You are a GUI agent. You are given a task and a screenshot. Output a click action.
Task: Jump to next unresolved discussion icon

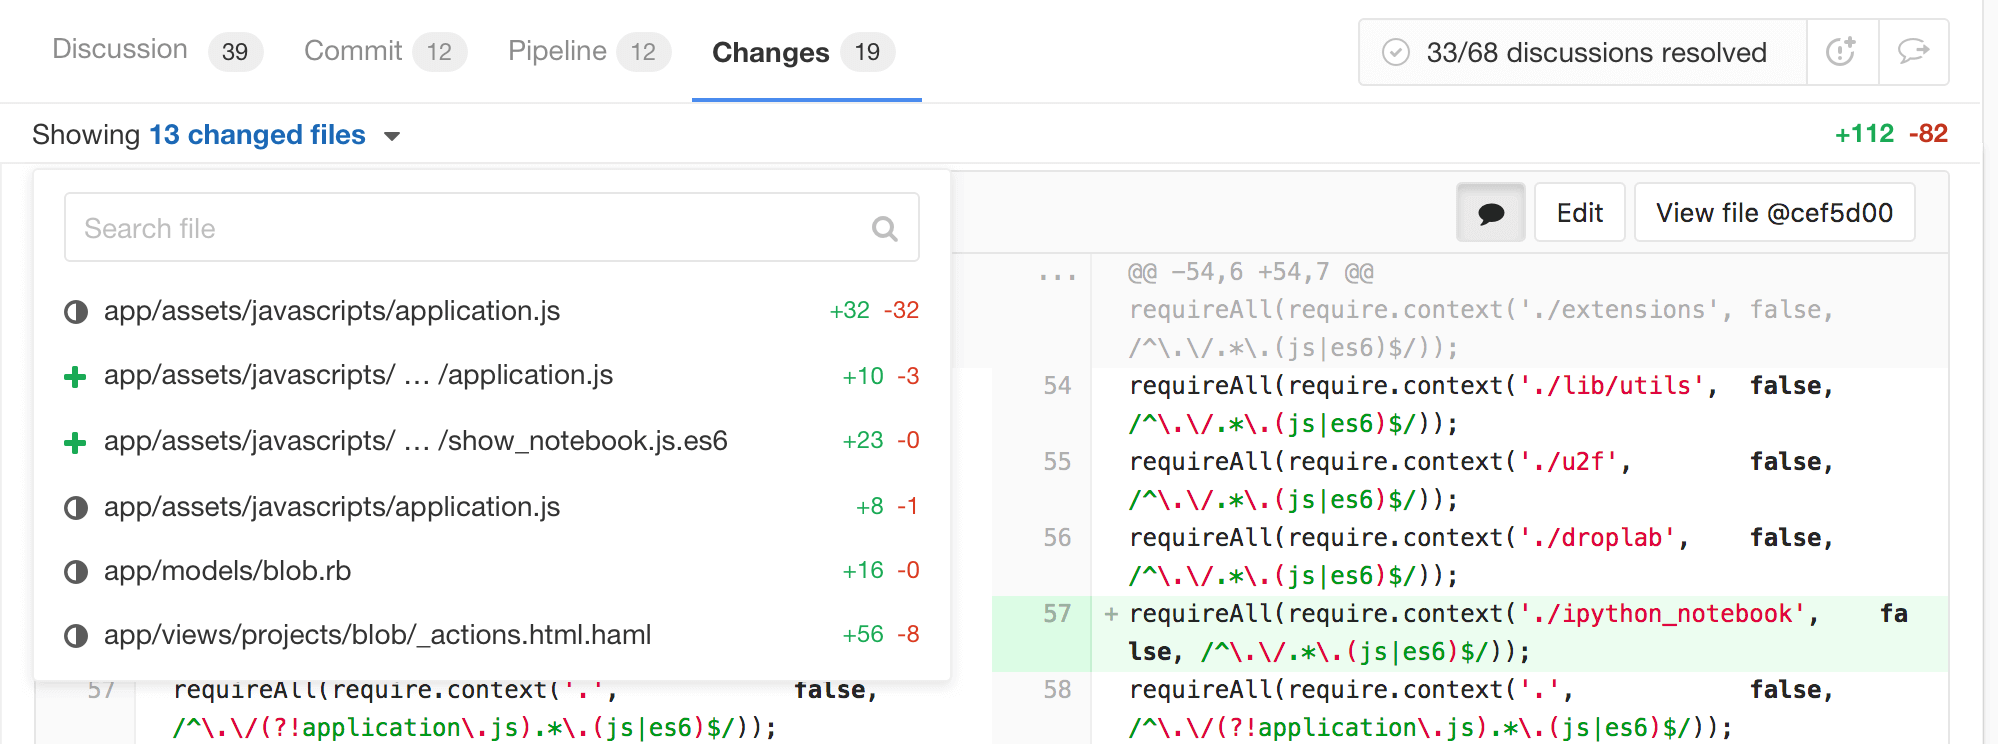pyautogui.click(x=1841, y=52)
